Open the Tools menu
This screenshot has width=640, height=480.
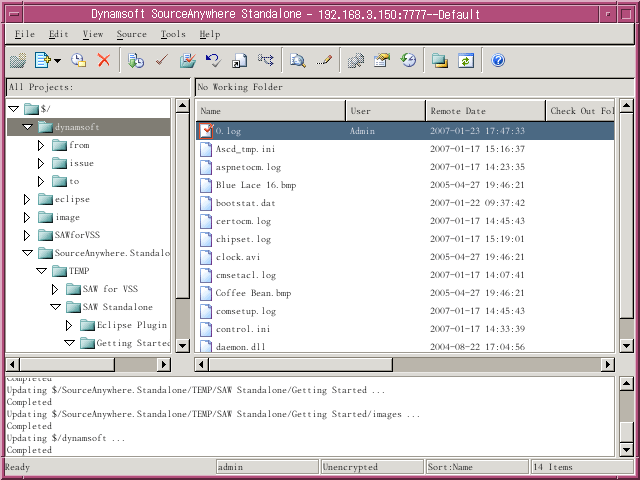pyautogui.click(x=173, y=34)
